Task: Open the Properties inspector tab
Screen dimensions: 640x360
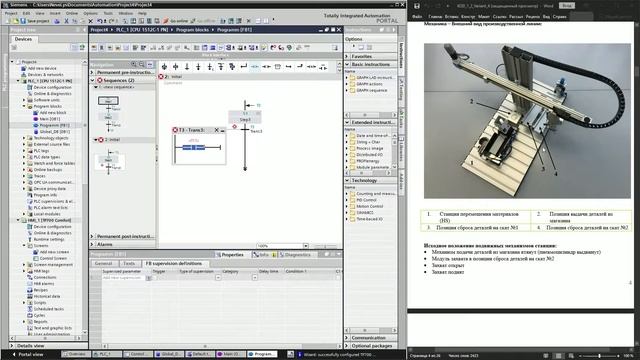Action: click(x=230, y=255)
